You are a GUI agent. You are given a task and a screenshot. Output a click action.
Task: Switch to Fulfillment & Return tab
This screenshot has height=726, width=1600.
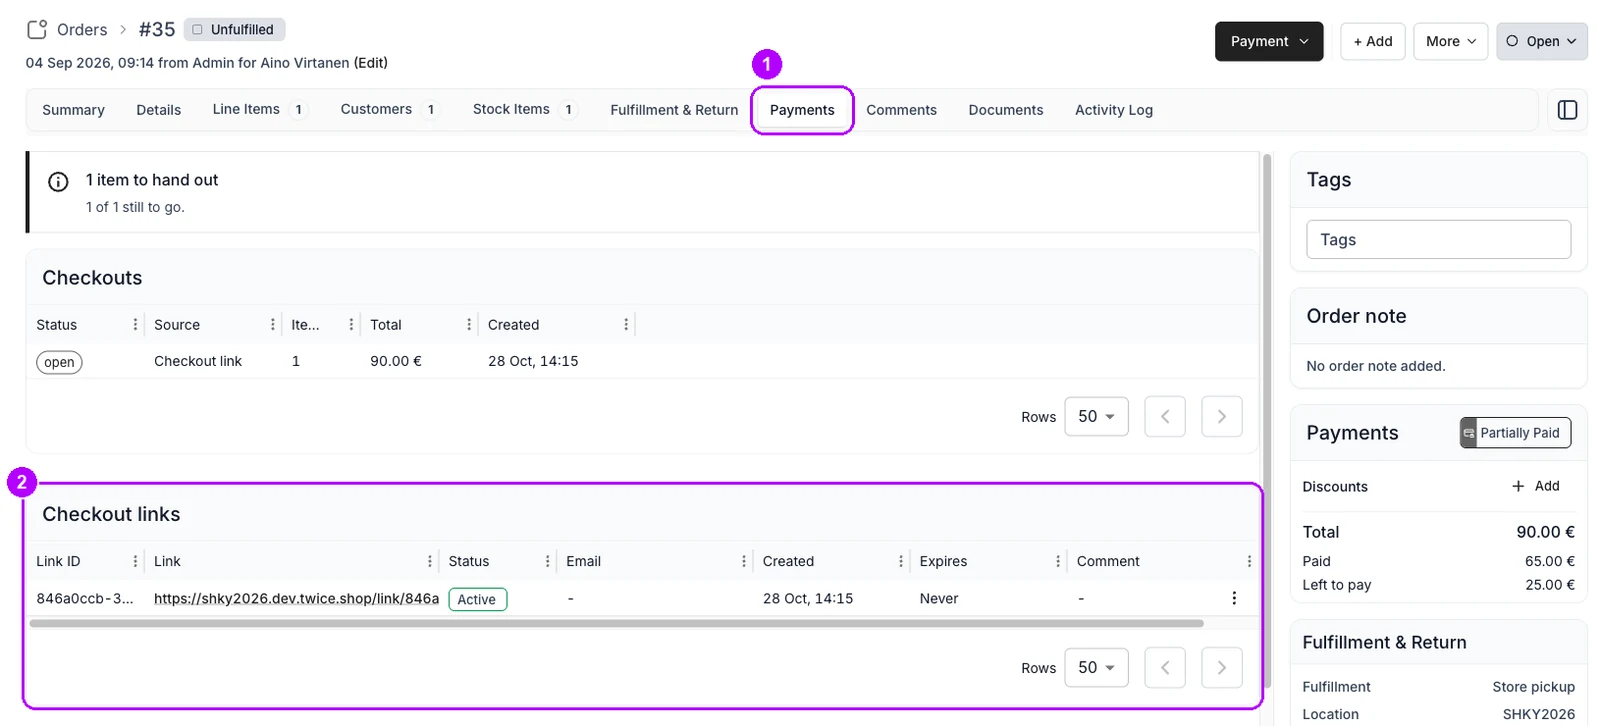click(674, 110)
